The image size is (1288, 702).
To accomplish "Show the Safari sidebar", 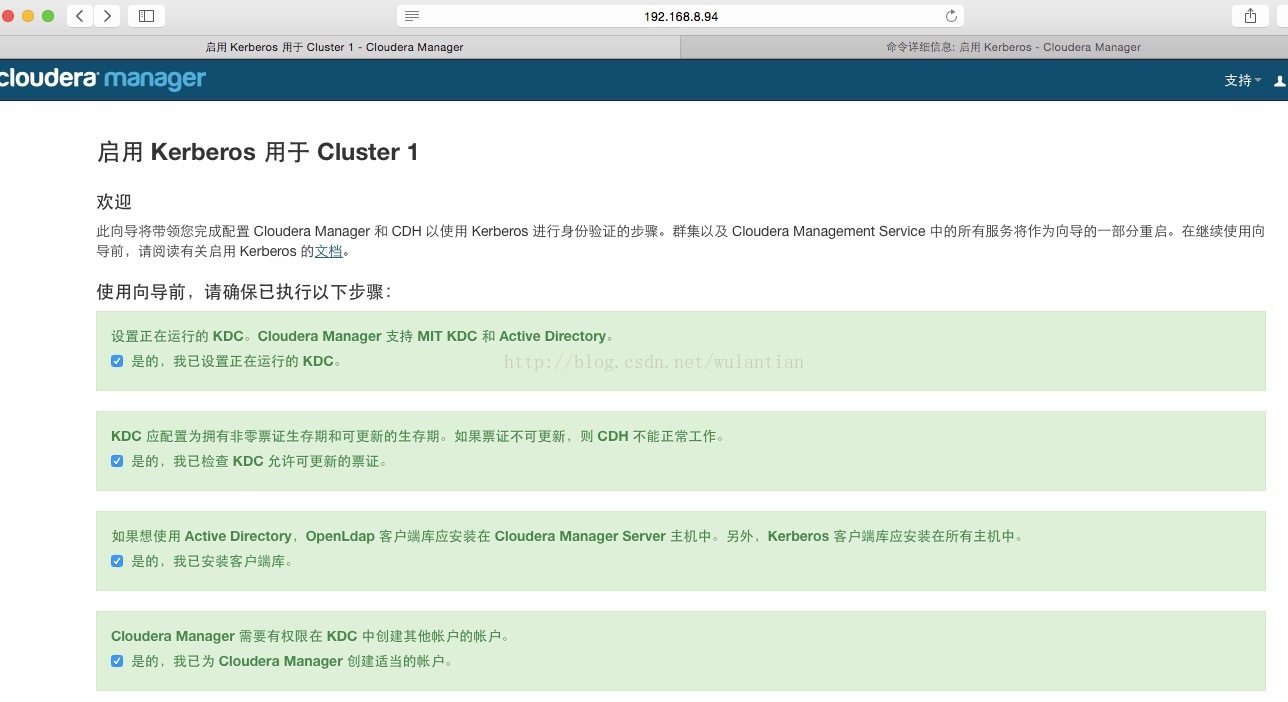I will (x=146, y=16).
